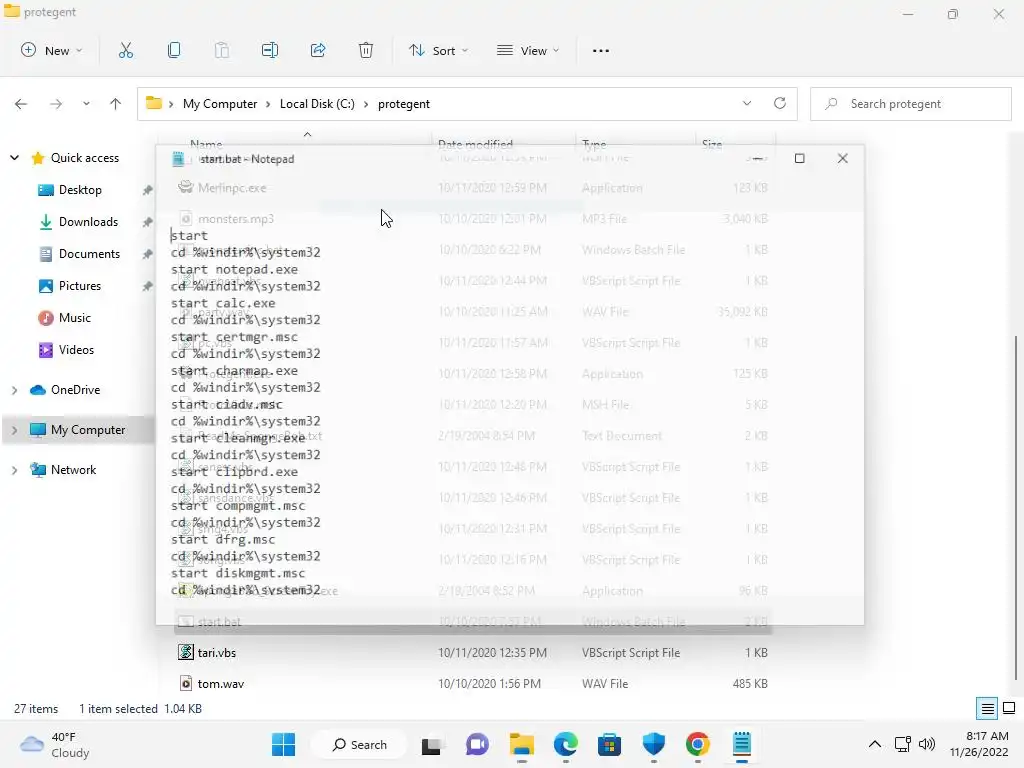Open Chat app from taskbar
This screenshot has width=1024, height=768.
coord(477,744)
